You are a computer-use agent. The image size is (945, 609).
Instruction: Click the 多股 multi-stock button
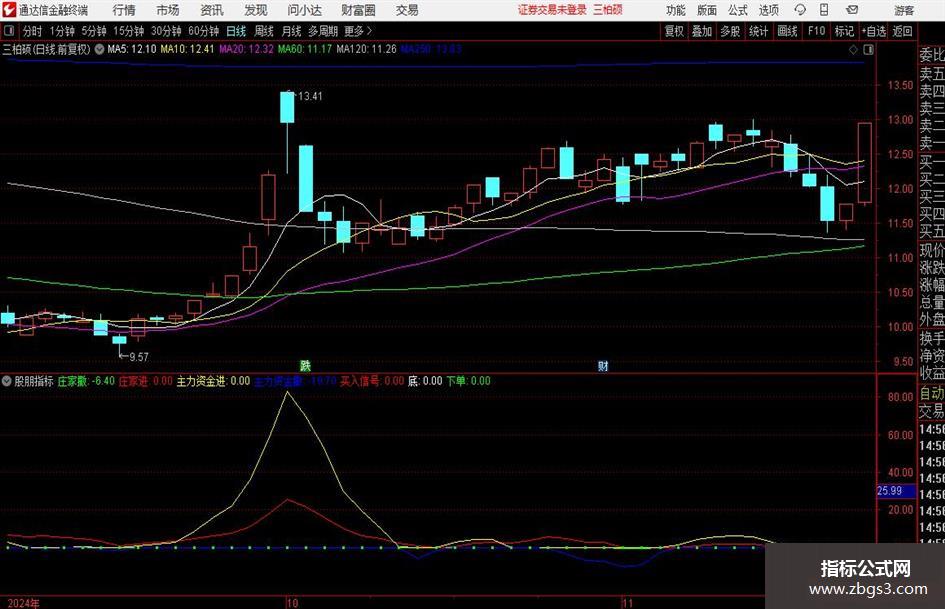(730, 31)
